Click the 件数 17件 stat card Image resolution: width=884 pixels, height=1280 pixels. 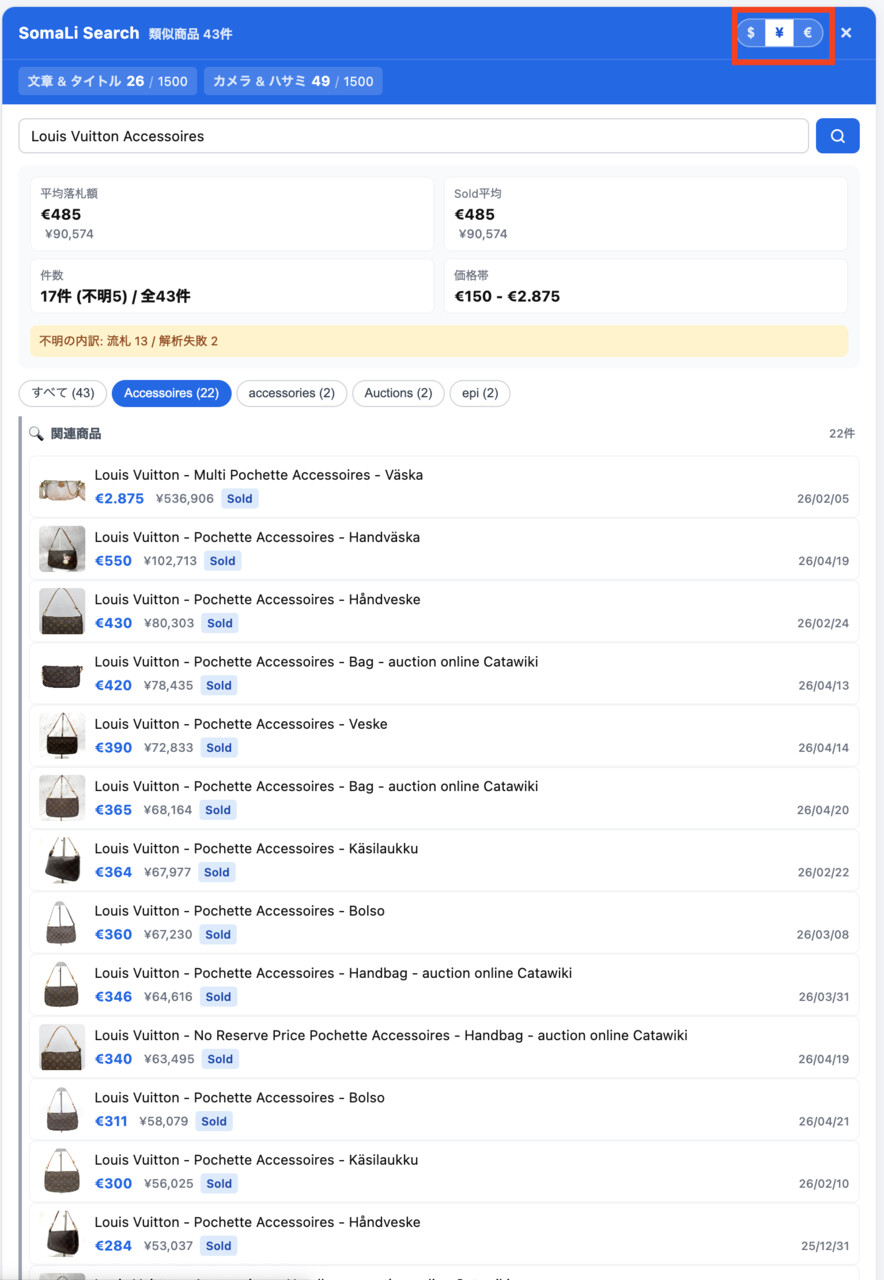point(232,287)
